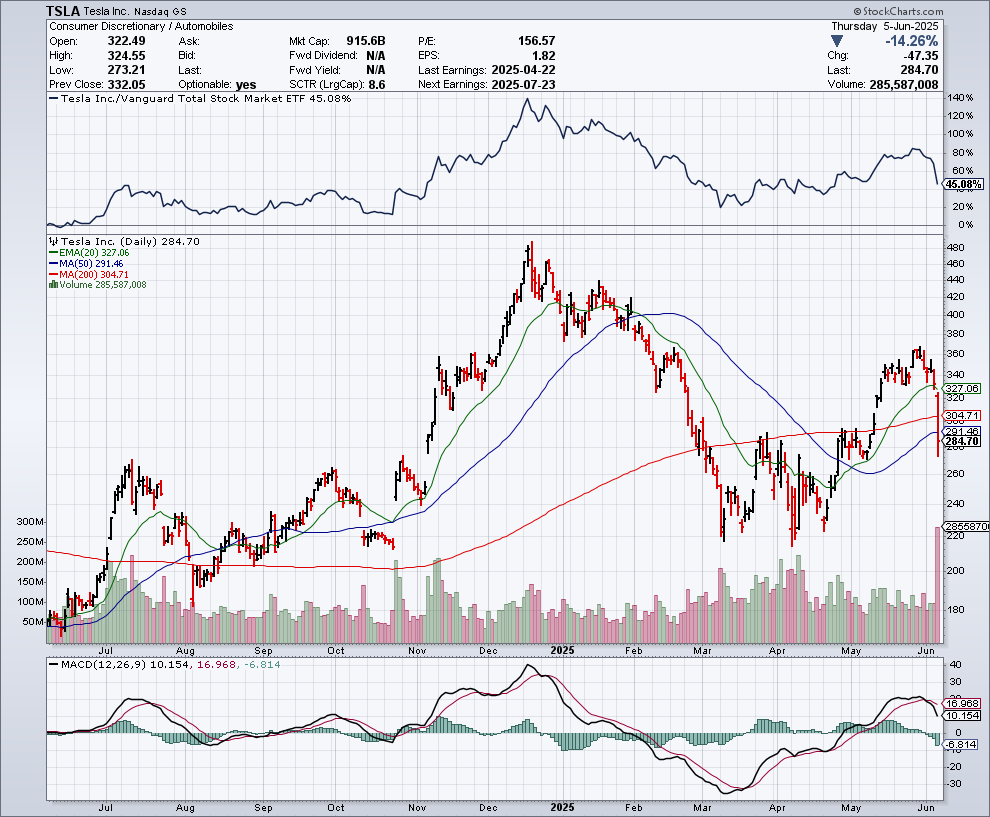Click the 300M volume scale label
The image size is (990, 817).
pos(30,522)
